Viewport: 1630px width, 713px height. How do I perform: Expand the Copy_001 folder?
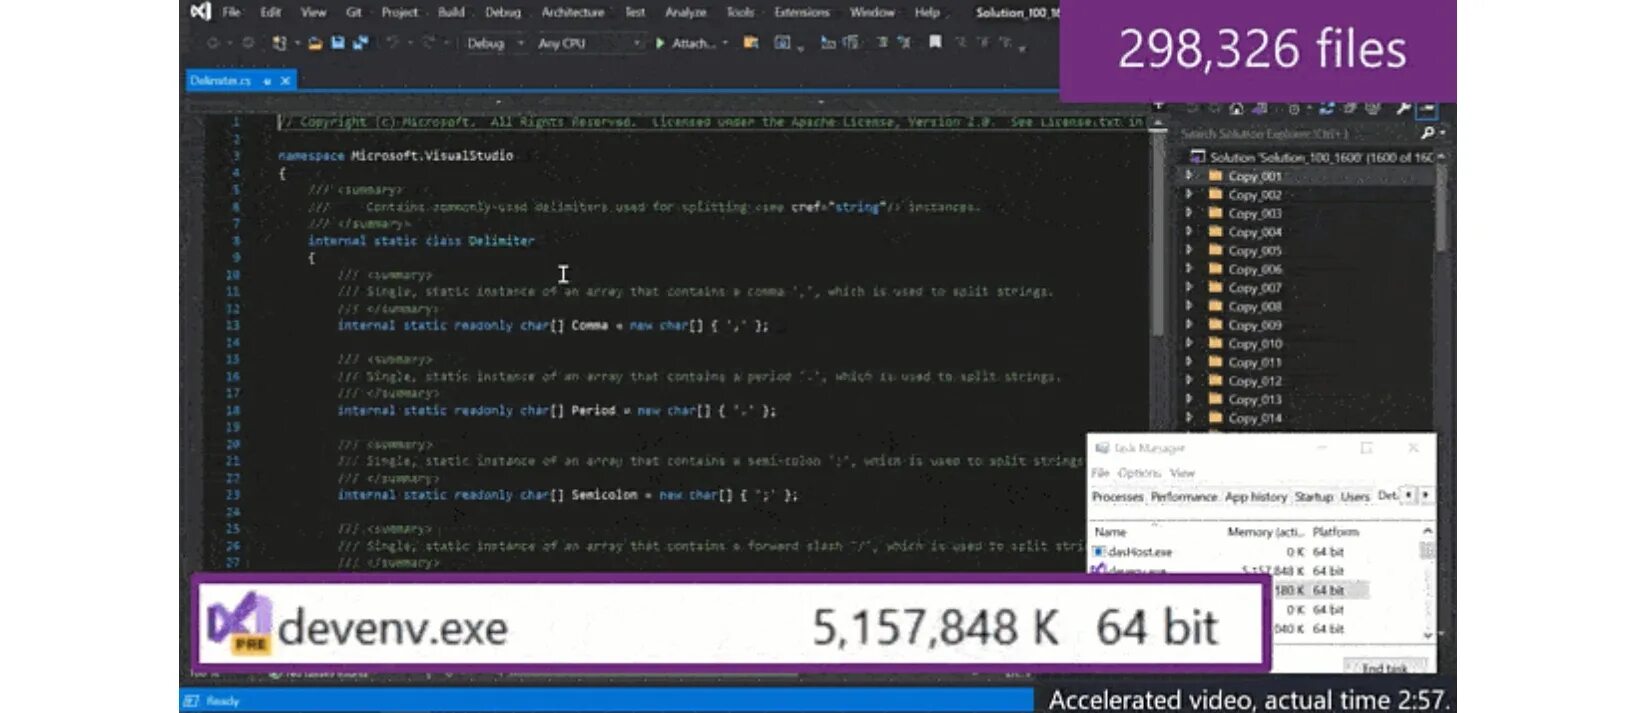coord(1189,176)
